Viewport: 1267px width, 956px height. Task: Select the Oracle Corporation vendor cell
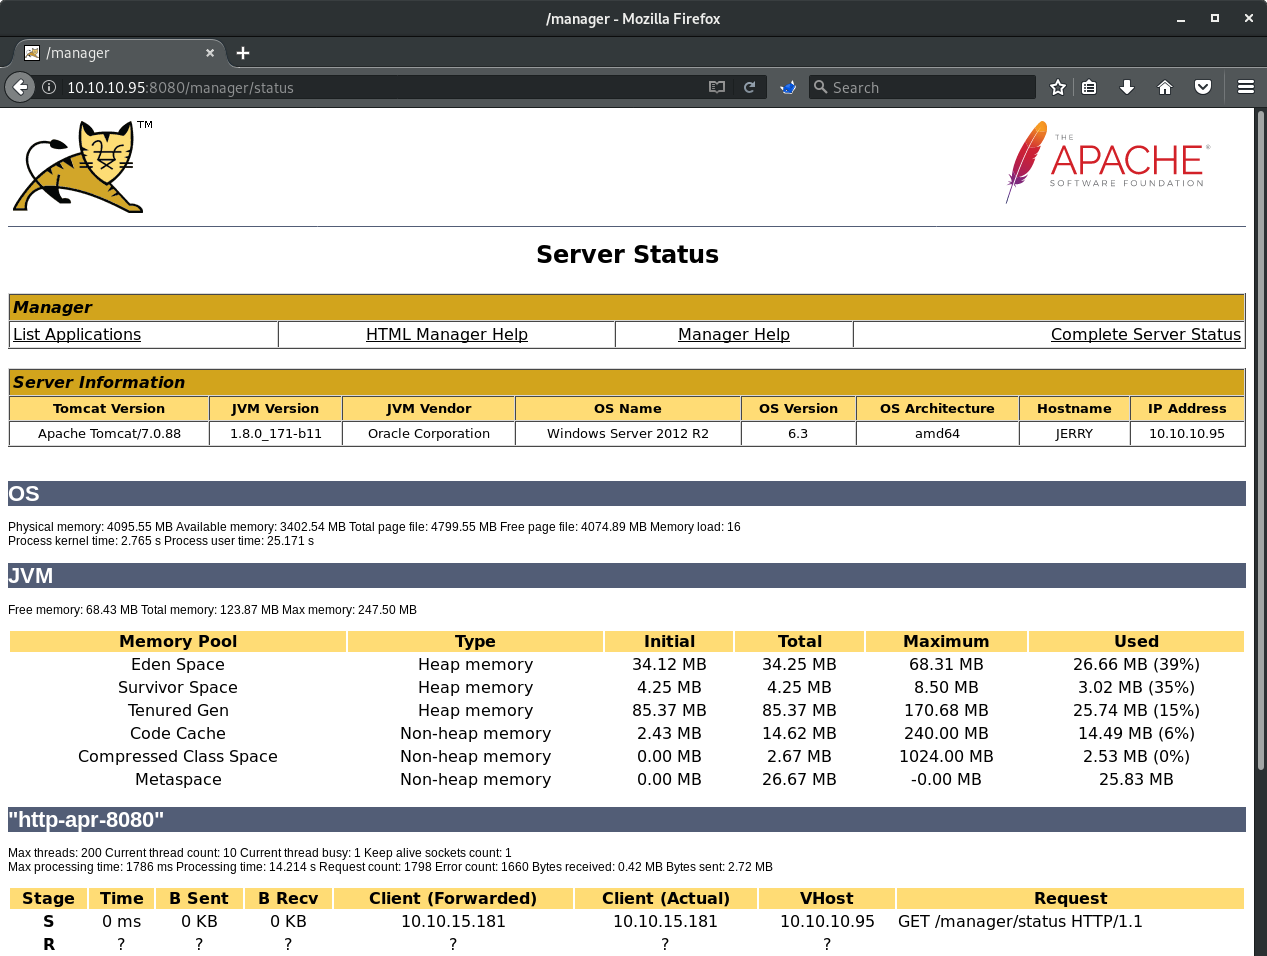click(x=429, y=433)
